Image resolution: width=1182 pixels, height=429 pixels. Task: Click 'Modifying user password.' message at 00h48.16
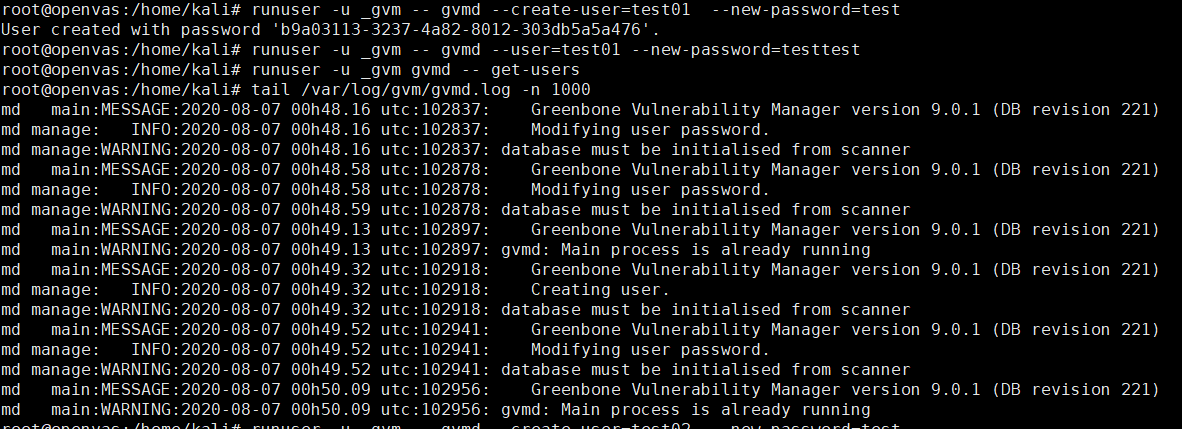point(650,130)
